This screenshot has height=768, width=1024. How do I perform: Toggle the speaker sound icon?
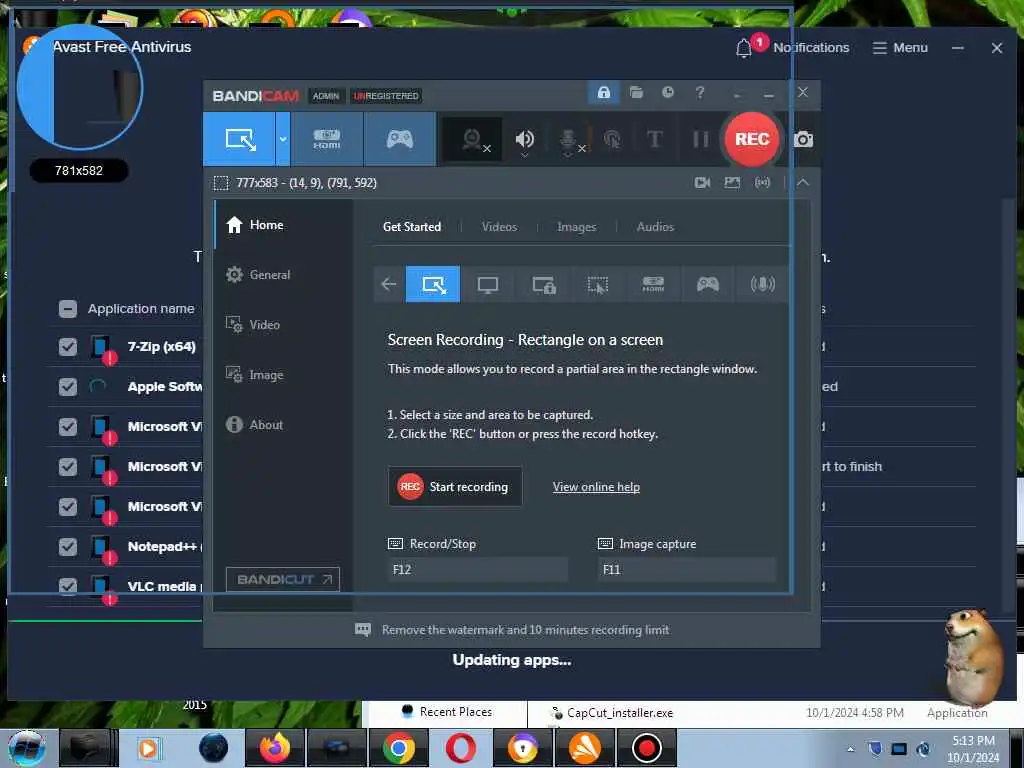point(524,139)
